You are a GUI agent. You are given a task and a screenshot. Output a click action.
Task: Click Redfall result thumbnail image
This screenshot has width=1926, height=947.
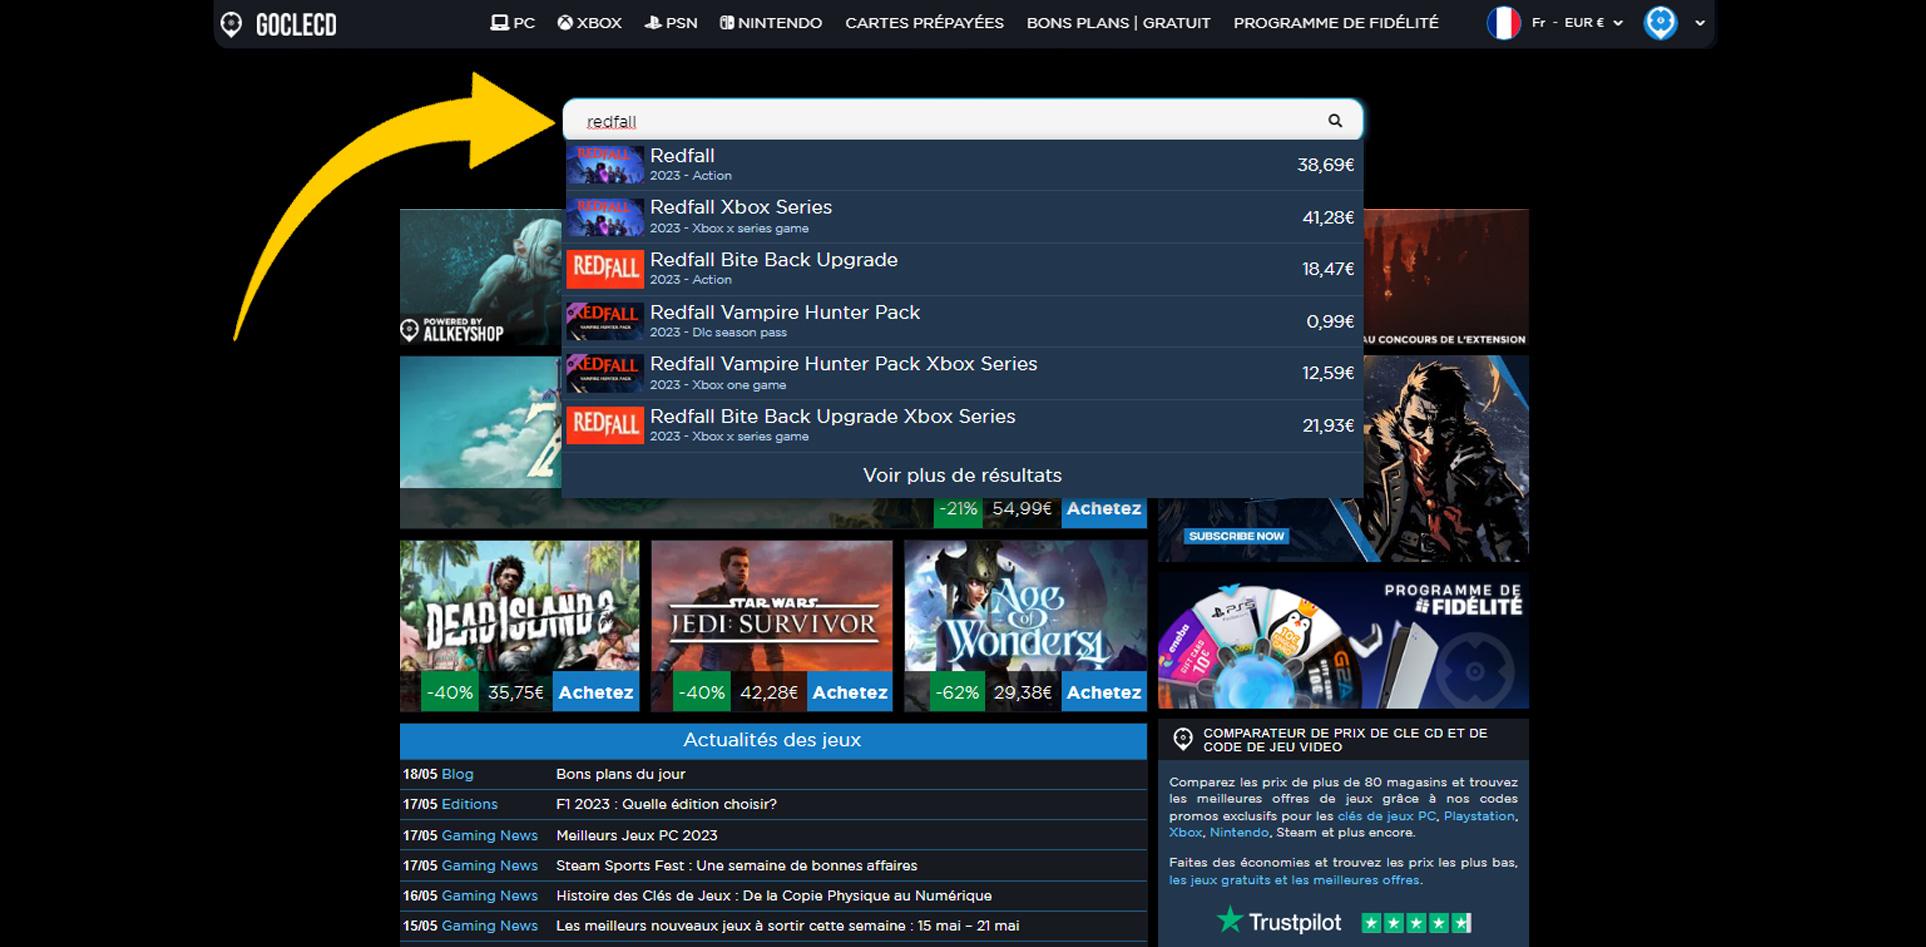pos(605,165)
